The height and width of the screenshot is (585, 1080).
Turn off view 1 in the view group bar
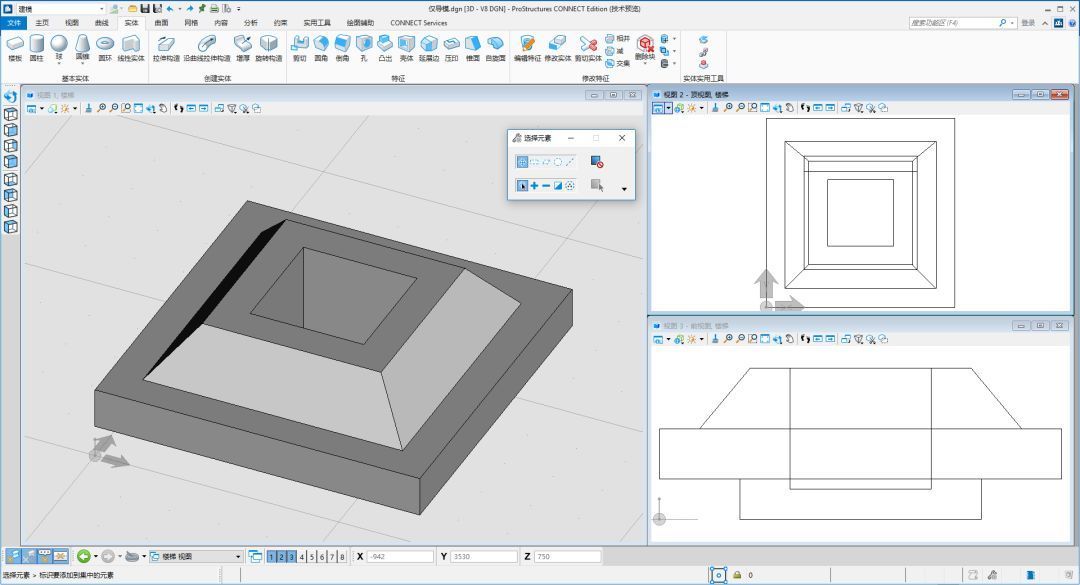[271, 557]
